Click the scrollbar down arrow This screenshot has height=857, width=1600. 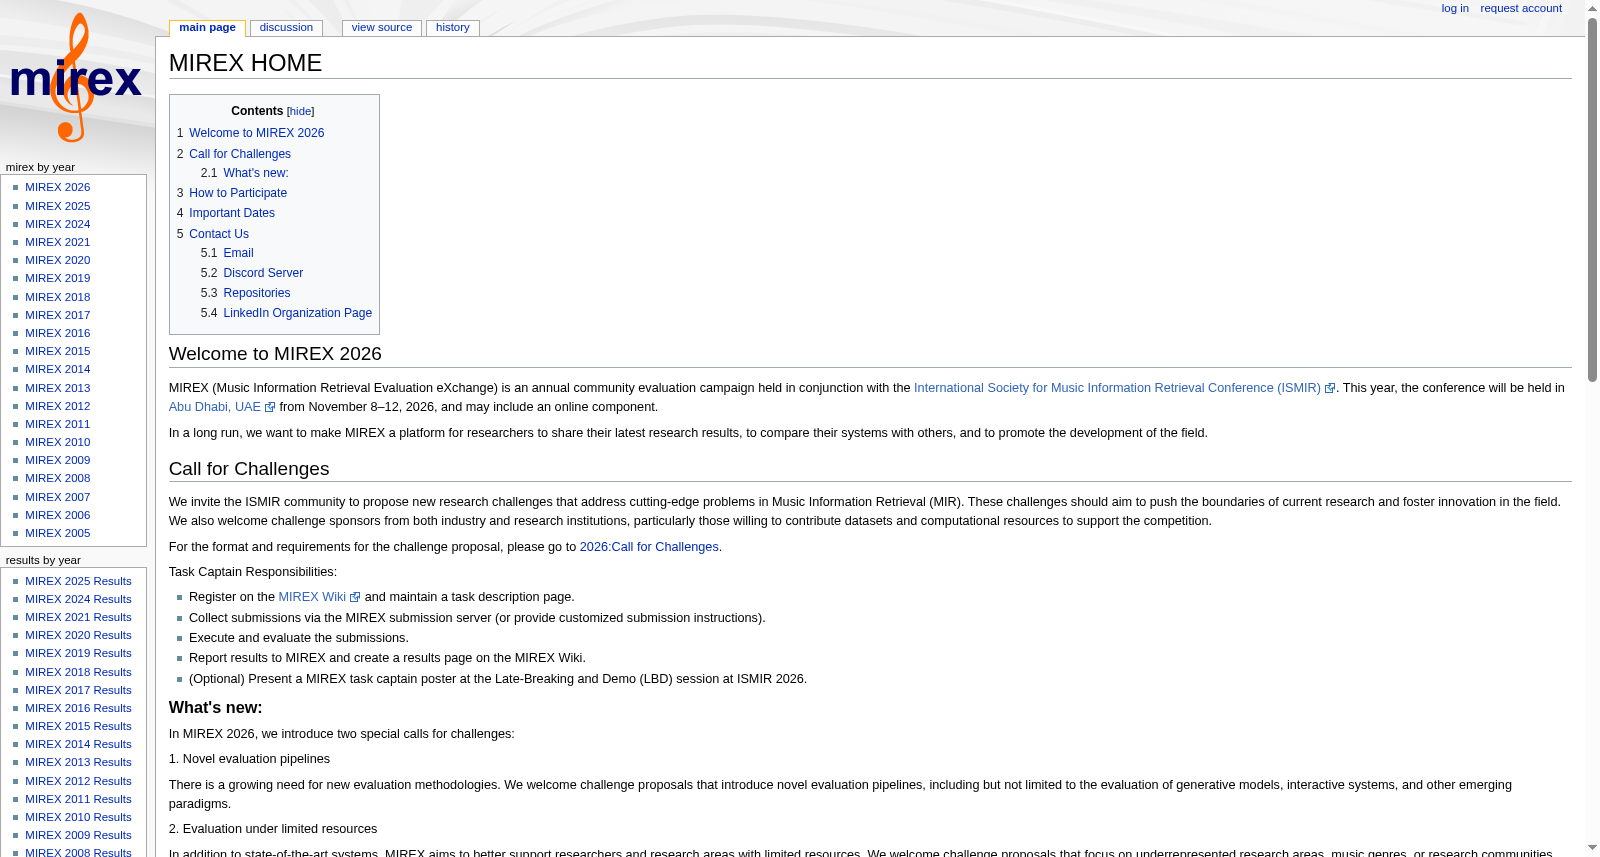pyautogui.click(x=1592, y=848)
